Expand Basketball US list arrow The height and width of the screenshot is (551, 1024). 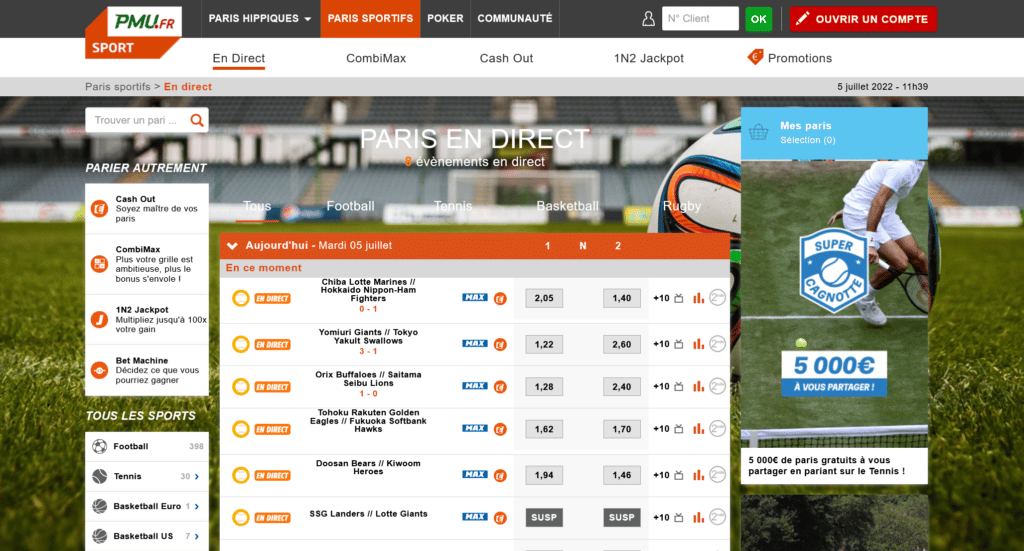point(197,537)
